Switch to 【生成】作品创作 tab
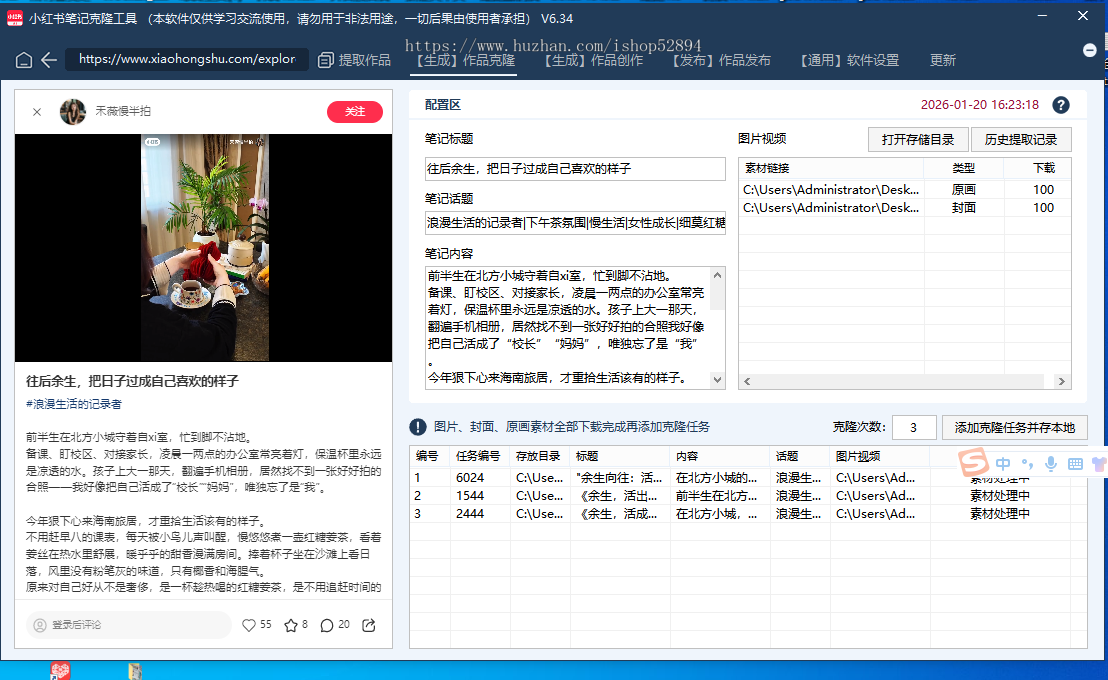 click(593, 61)
